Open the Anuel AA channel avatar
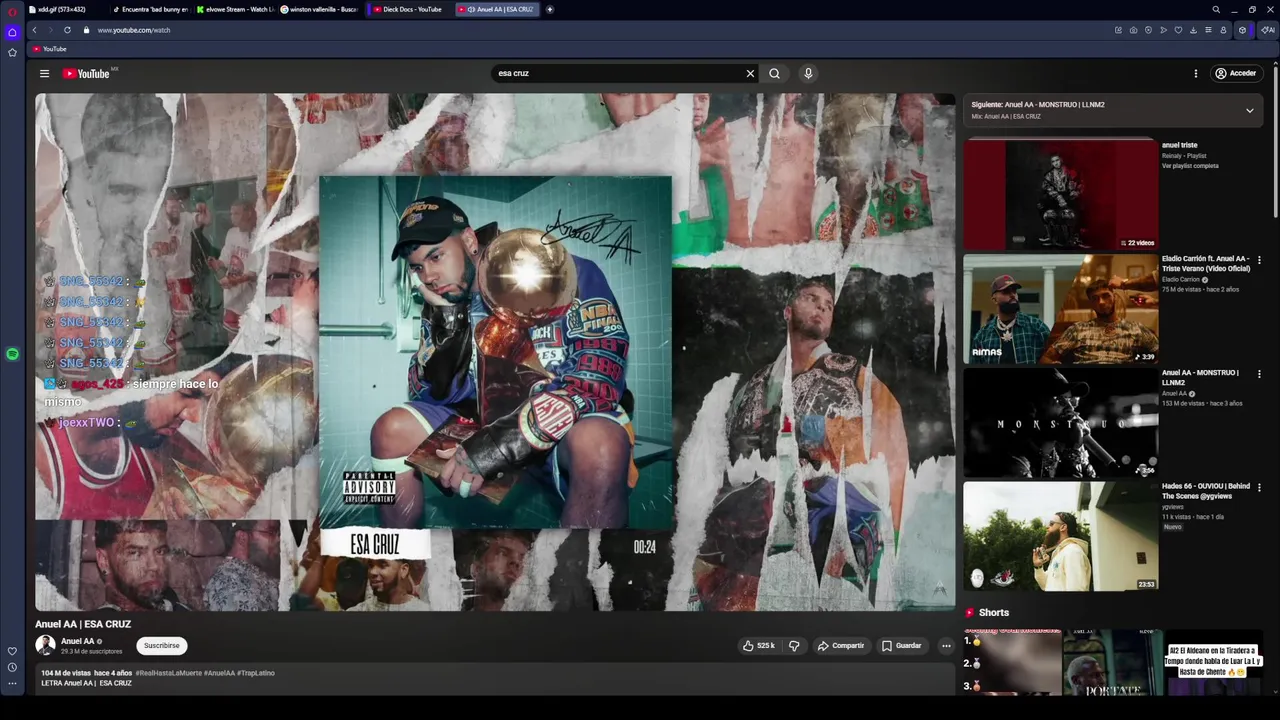Image resolution: width=1280 pixels, height=720 pixels. (x=45, y=645)
